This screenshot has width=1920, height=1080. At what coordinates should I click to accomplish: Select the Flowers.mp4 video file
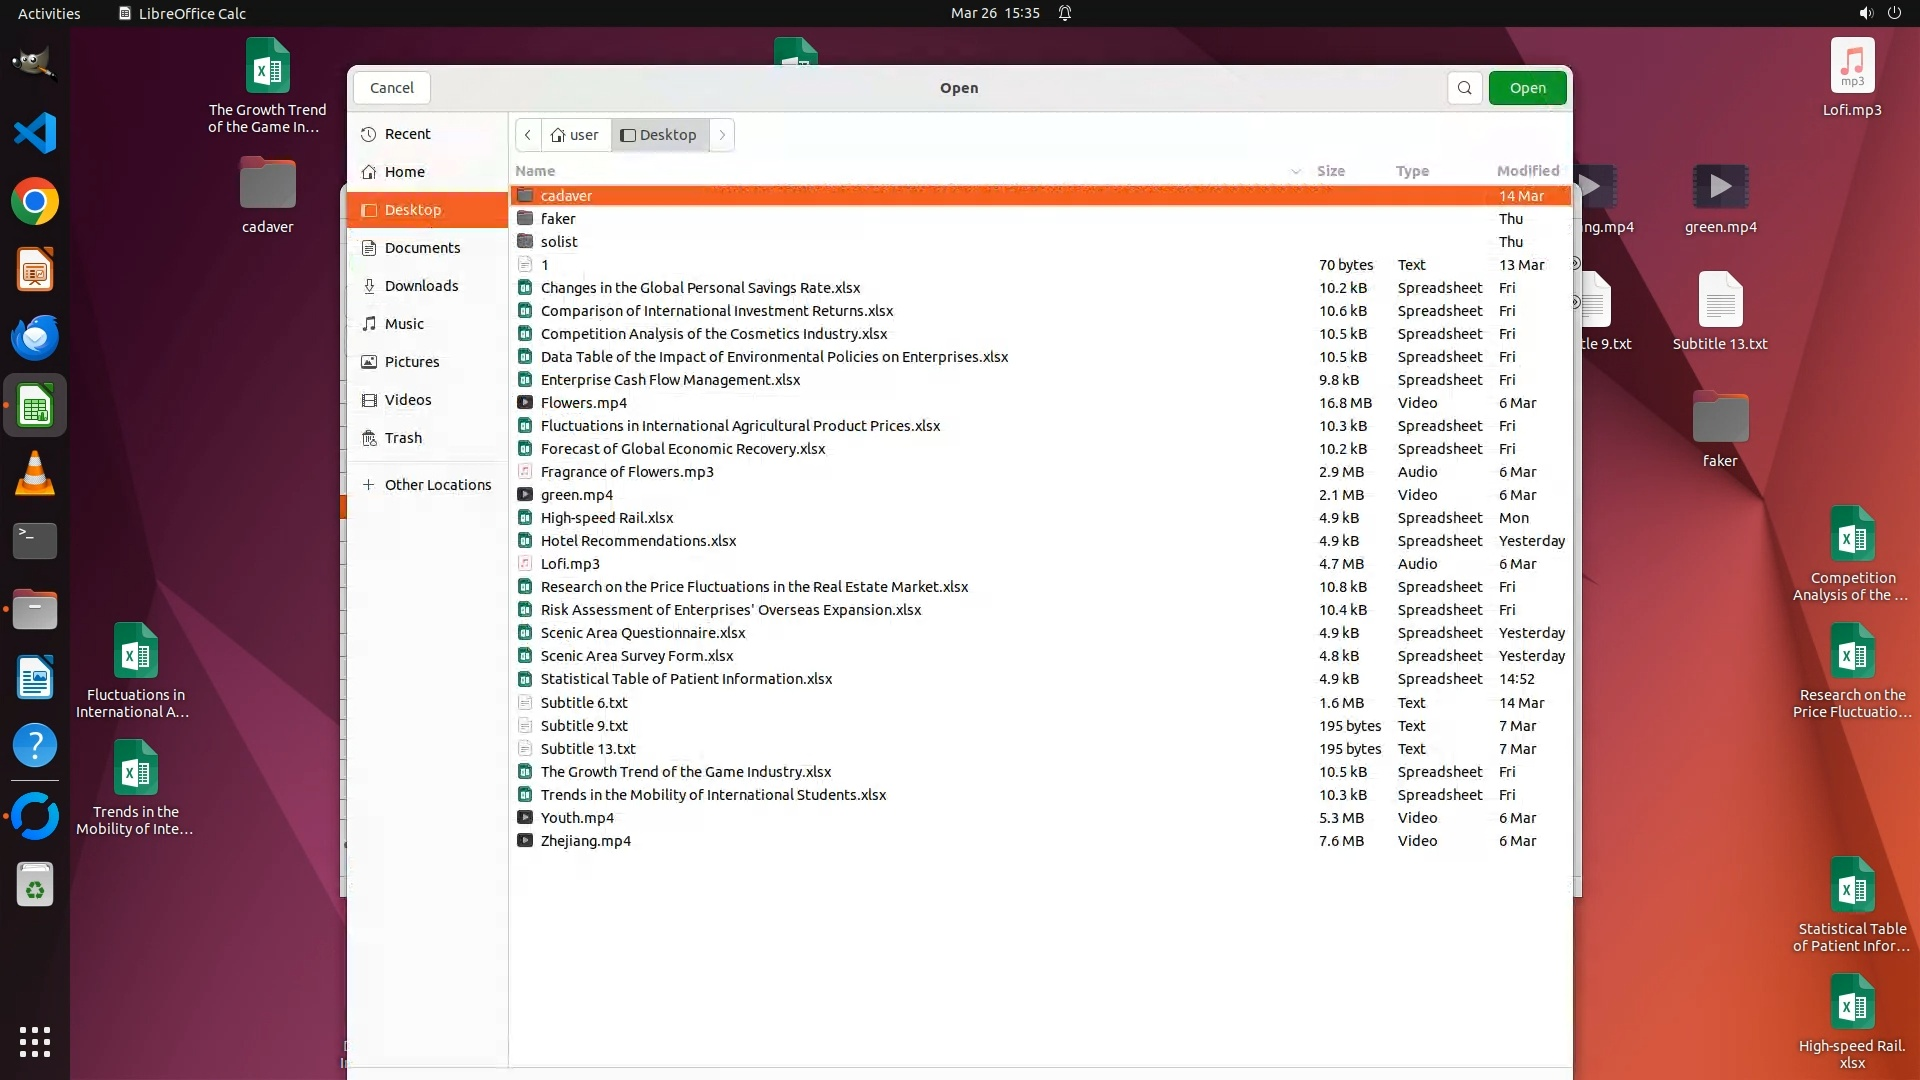click(x=584, y=403)
